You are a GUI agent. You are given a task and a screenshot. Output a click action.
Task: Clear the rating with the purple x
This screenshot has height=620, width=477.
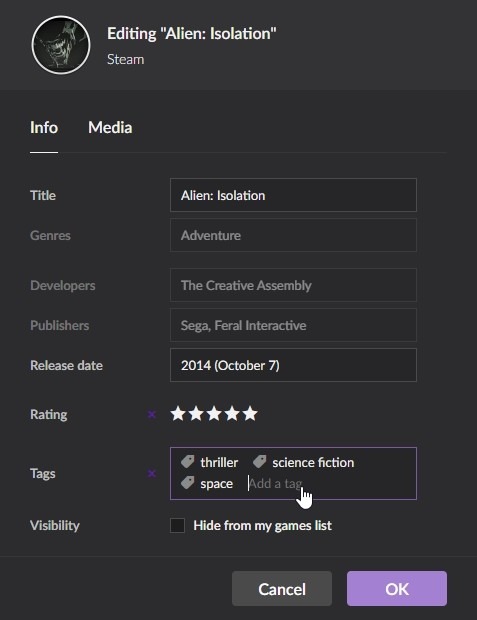click(x=151, y=414)
